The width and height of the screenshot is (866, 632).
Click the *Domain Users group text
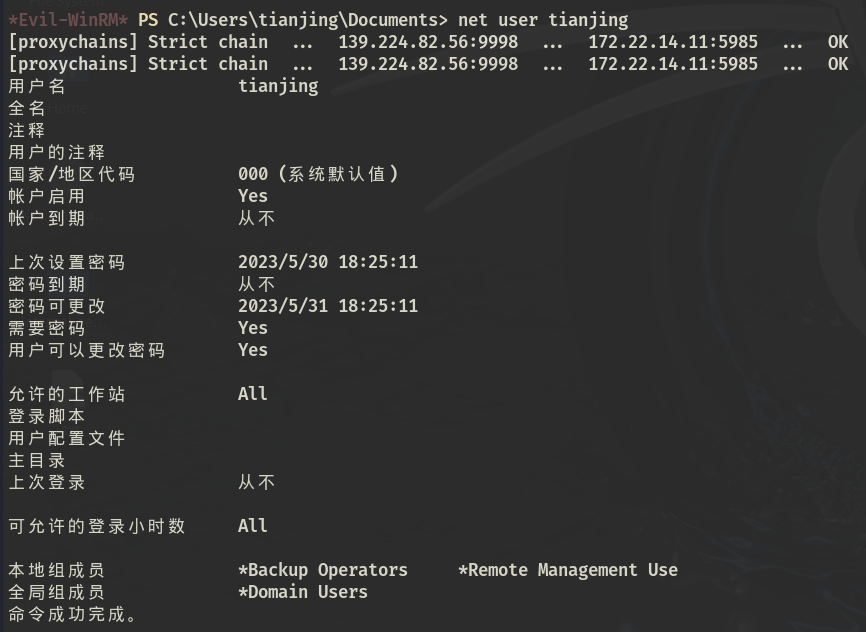[303, 592]
